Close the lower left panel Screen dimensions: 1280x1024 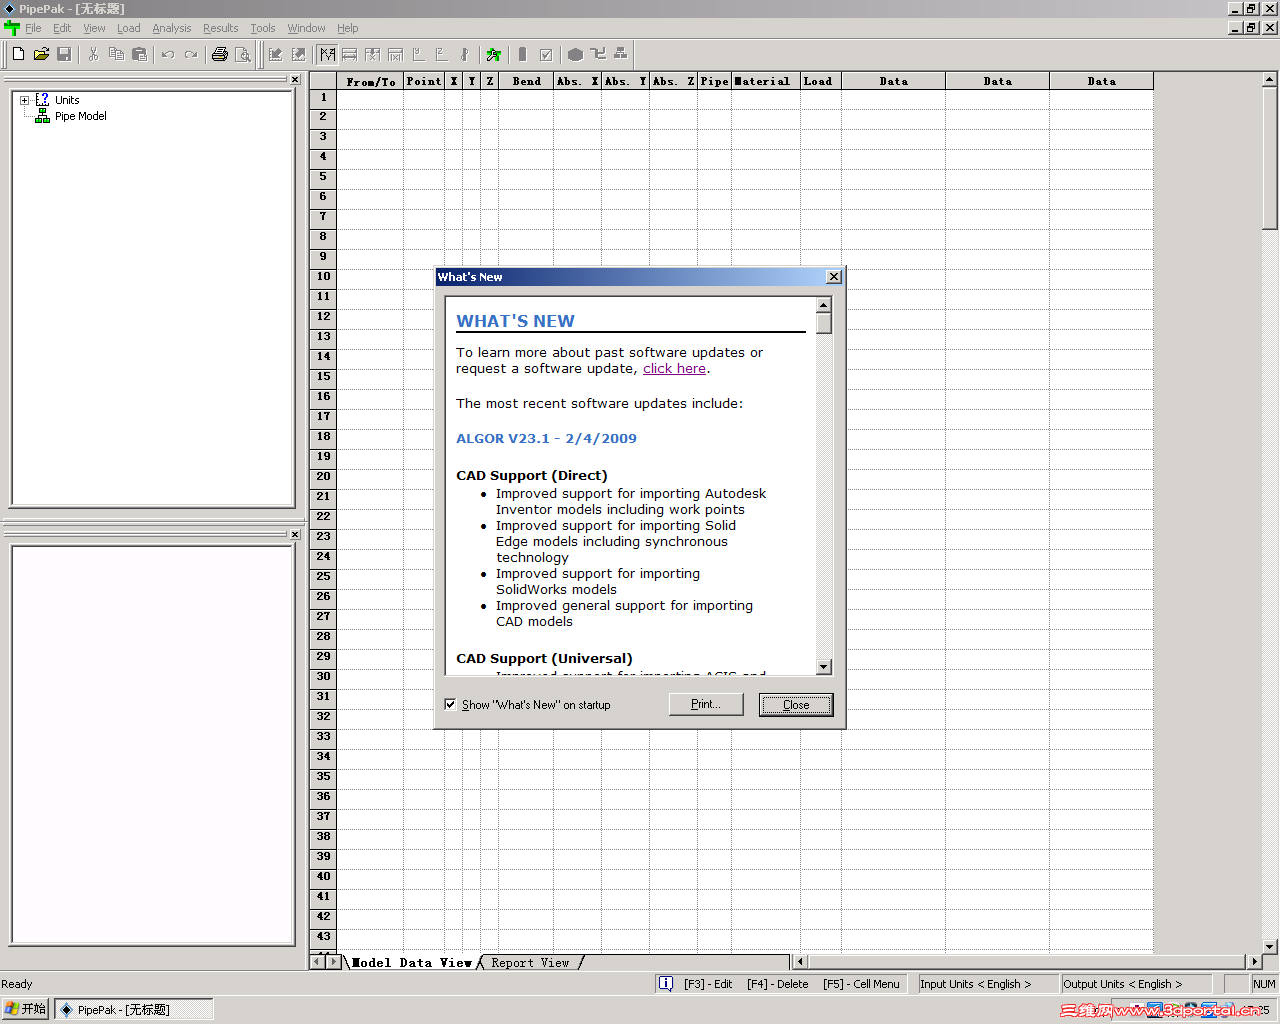pos(295,534)
